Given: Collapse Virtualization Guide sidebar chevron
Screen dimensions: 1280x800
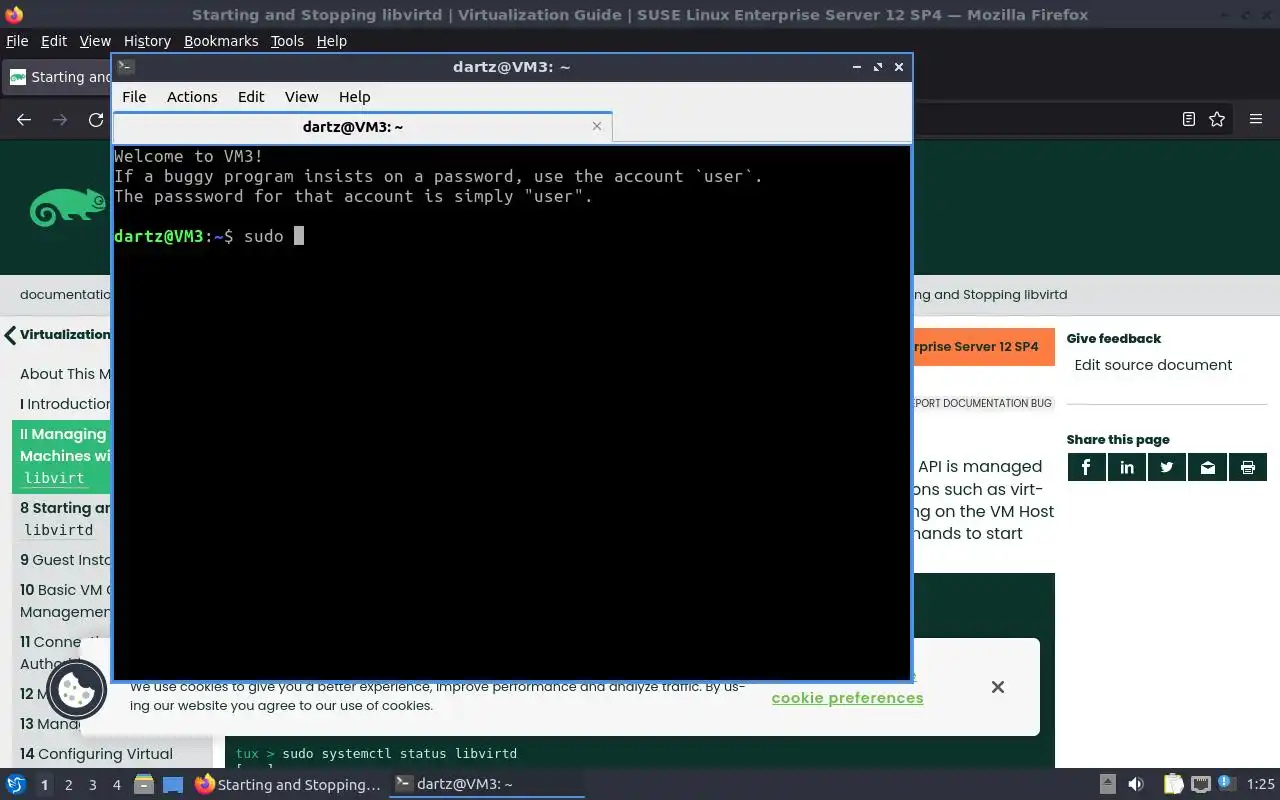Looking at the screenshot, I should [10, 335].
